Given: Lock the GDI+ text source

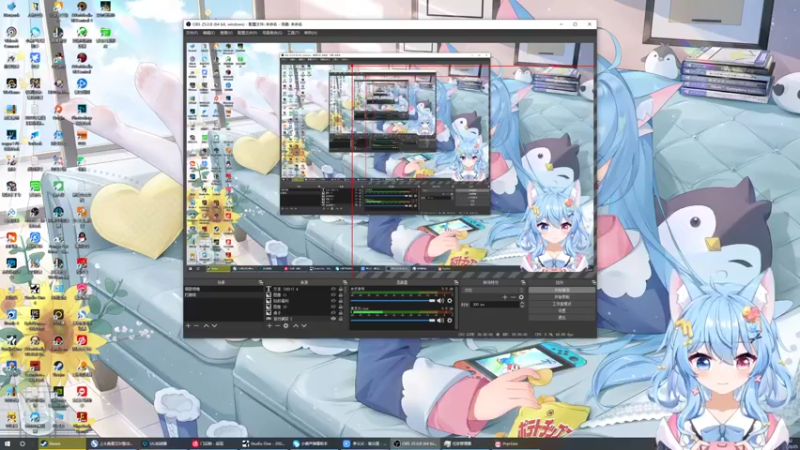Looking at the screenshot, I should [341, 289].
